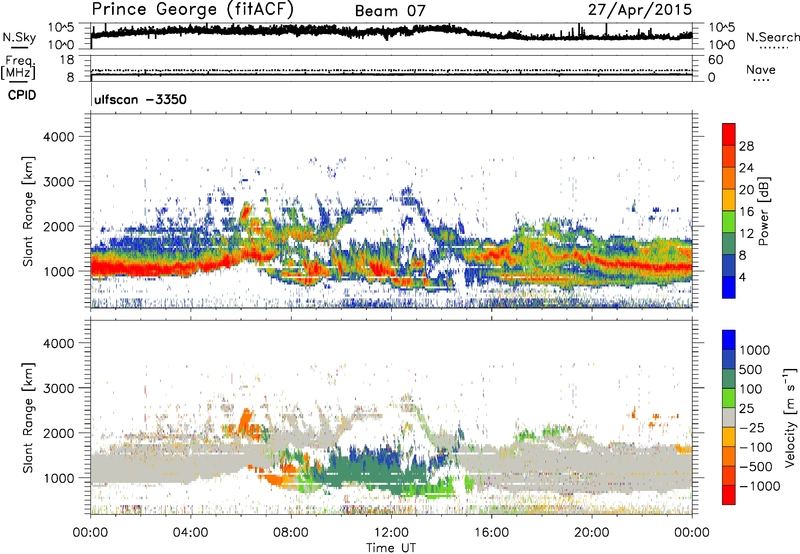Click the 'Nave' legend label
Image resolution: width=800 pixels, height=554 pixels.
point(760,69)
